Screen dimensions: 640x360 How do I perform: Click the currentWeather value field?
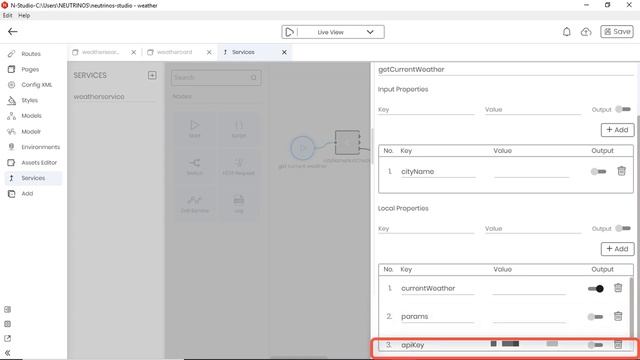point(529,289)
